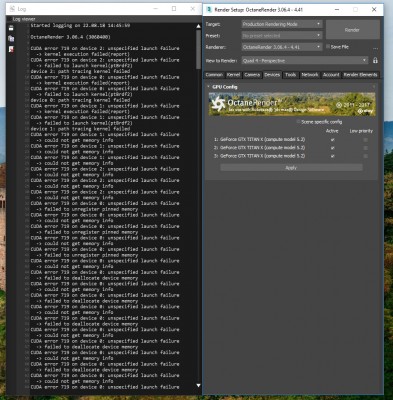Enable the Save File checkbox
This screenshot has width=393, height=400.
tap(328, 47)
